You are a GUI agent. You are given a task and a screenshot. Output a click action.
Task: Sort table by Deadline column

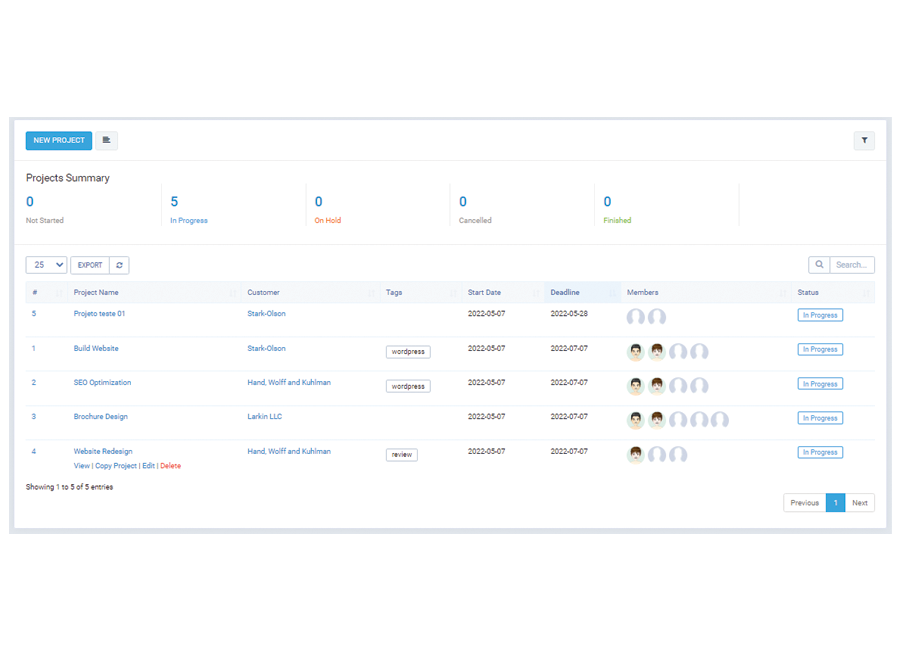[565, 293]
